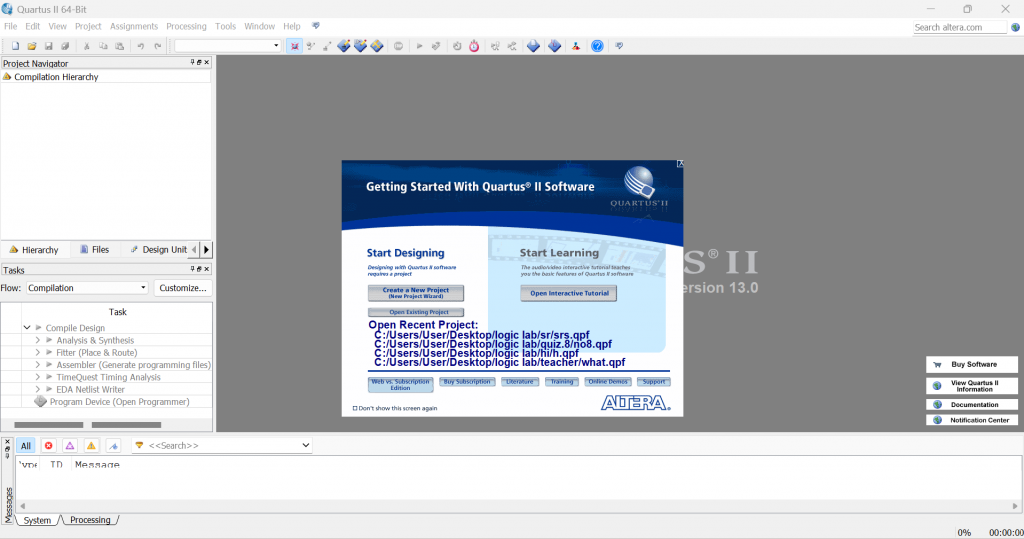Open the message Search dropdown arrow
Image resolution: width=1024 pixels, height=539 pixels.
306,446
